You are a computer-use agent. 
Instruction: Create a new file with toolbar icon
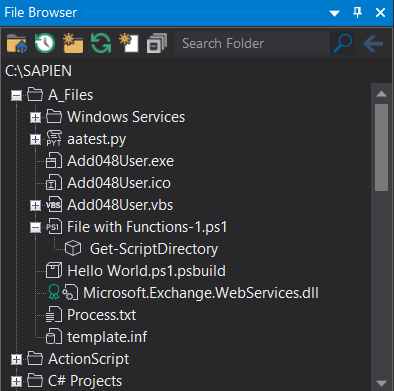click(129, 43)
